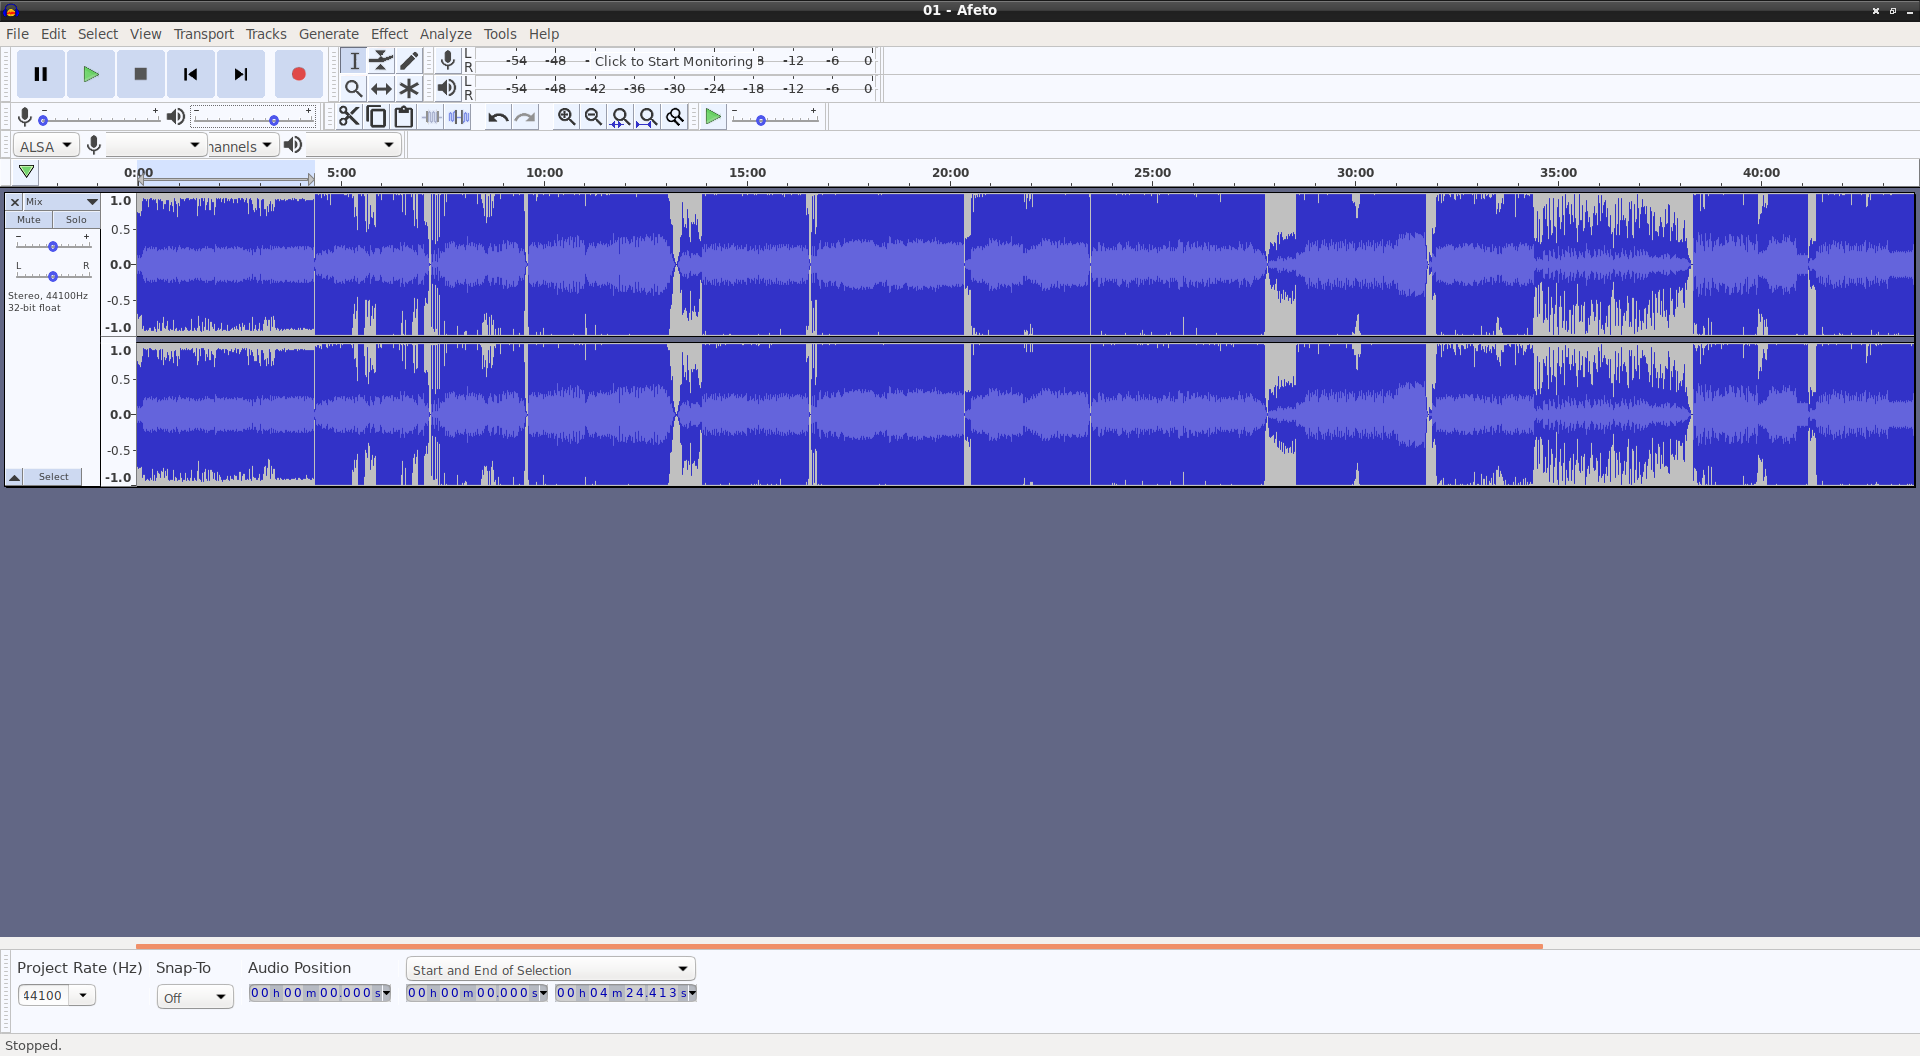
Task: Open the ALSA audio host dropdown
Action: 46,146
